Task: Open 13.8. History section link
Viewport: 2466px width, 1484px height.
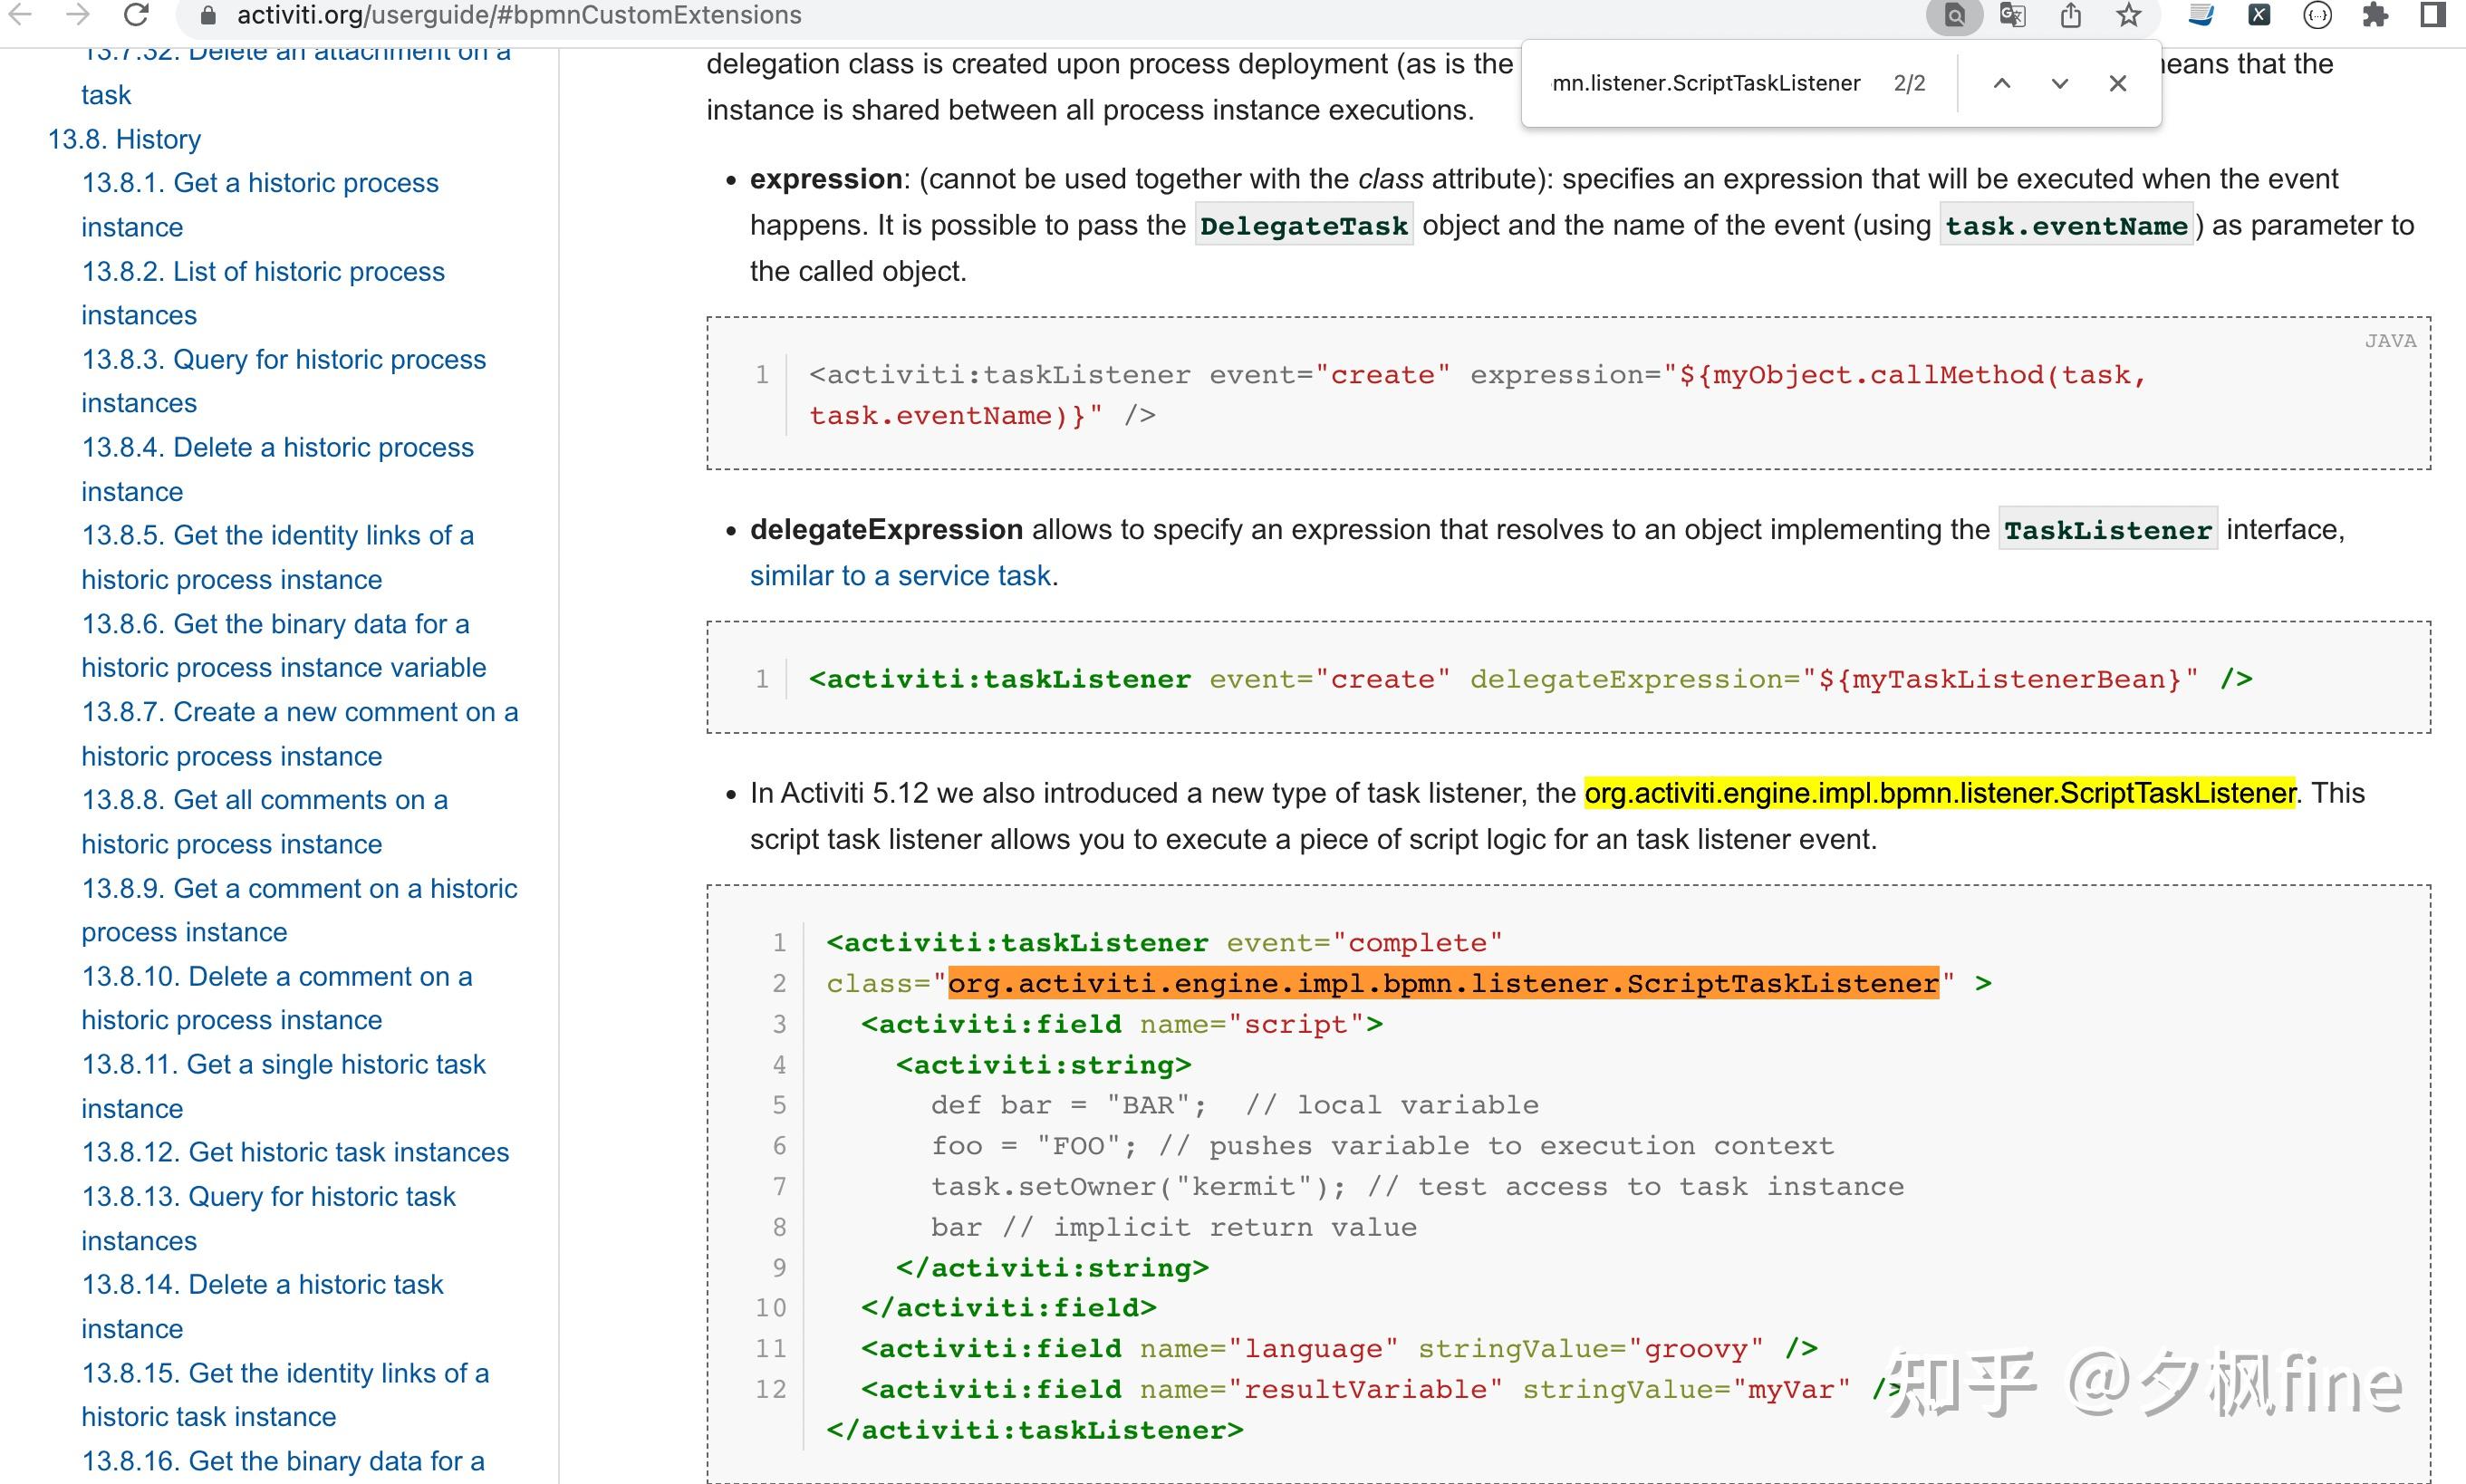Action: (124, 139)
